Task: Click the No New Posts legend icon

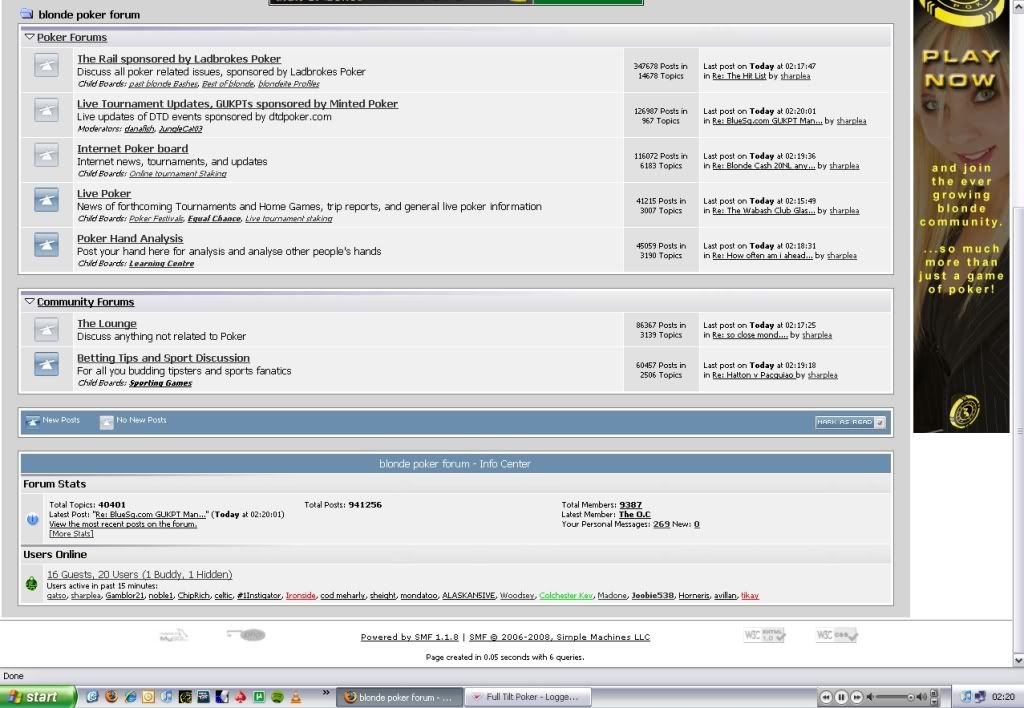Action: pos(106,422)
